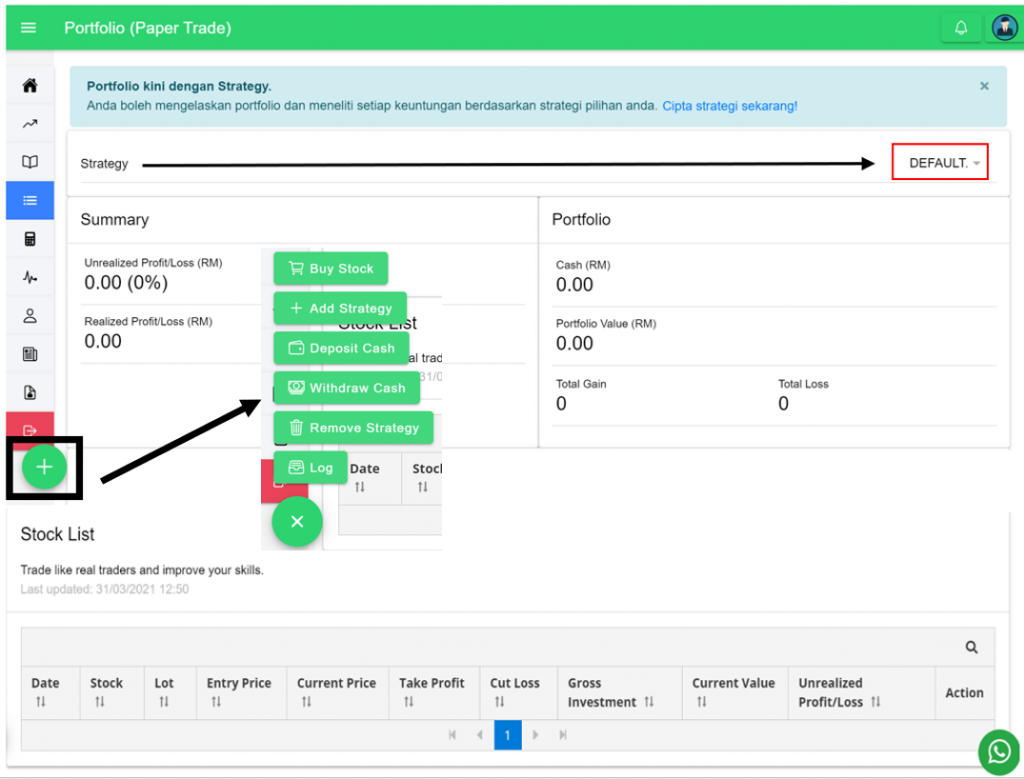Image resolution: width=1024 pixels, height=779 pixels.
Task: Open the trending chart sidebar icon
Action: point(30,124)
